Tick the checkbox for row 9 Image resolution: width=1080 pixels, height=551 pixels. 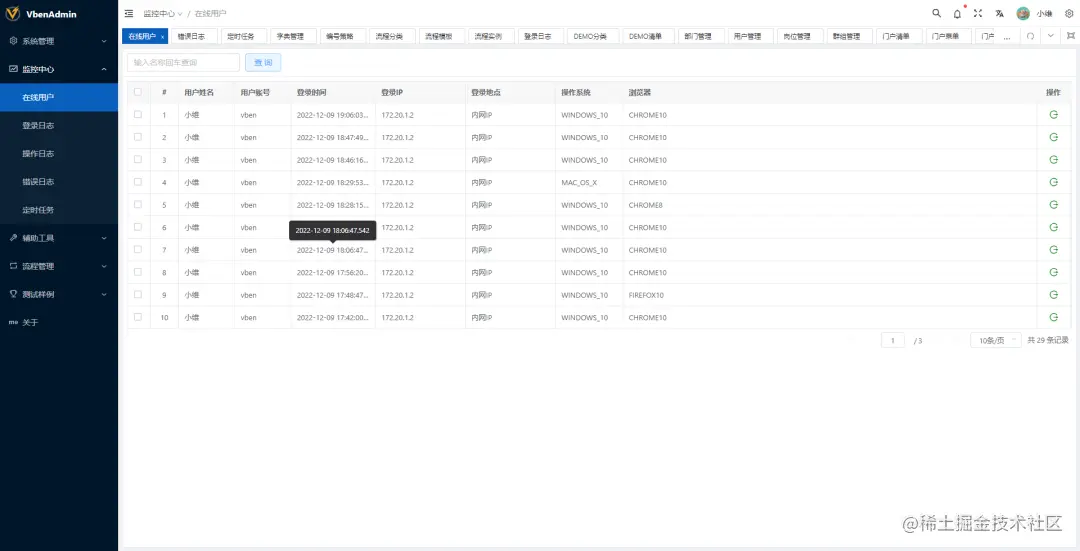pyautogui.click(x=138, y=294)
